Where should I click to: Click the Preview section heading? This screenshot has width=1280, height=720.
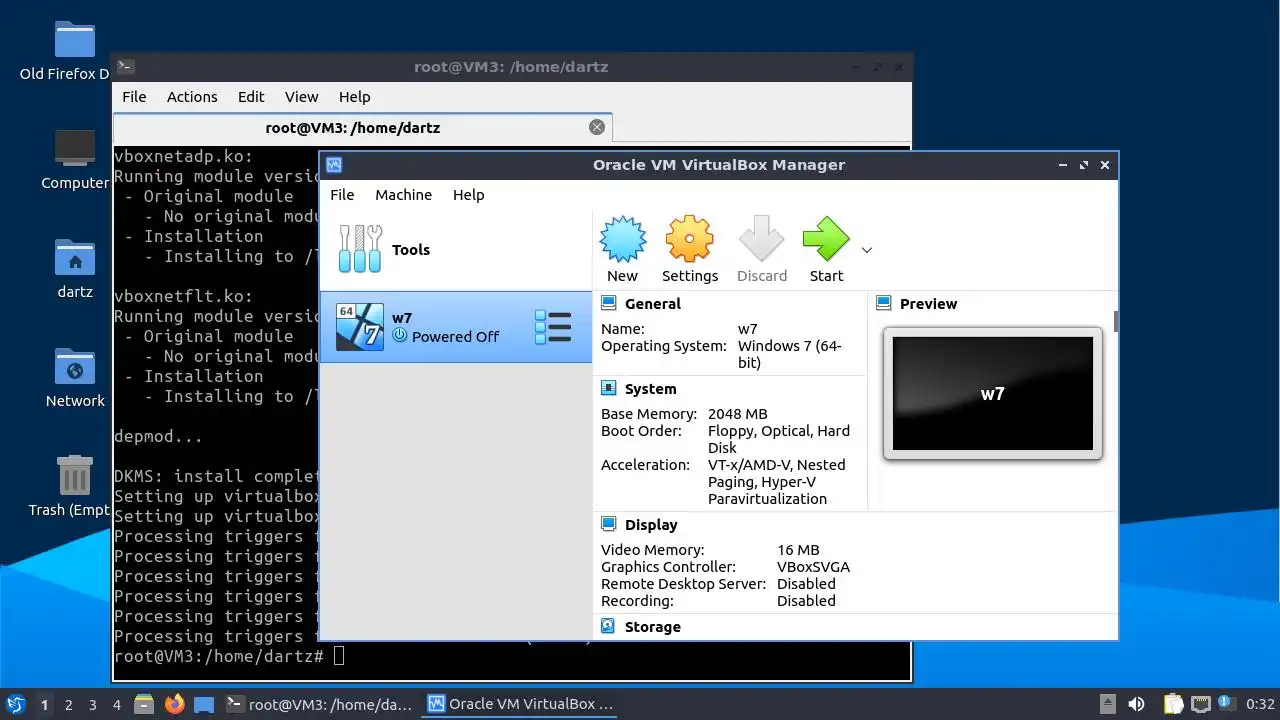[928, 304]
